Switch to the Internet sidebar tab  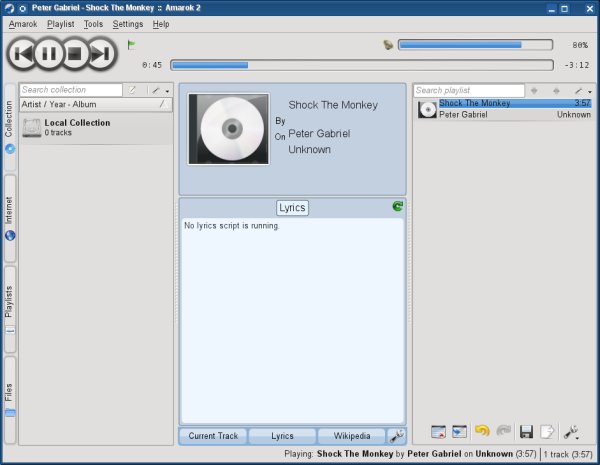pos(10,219)
